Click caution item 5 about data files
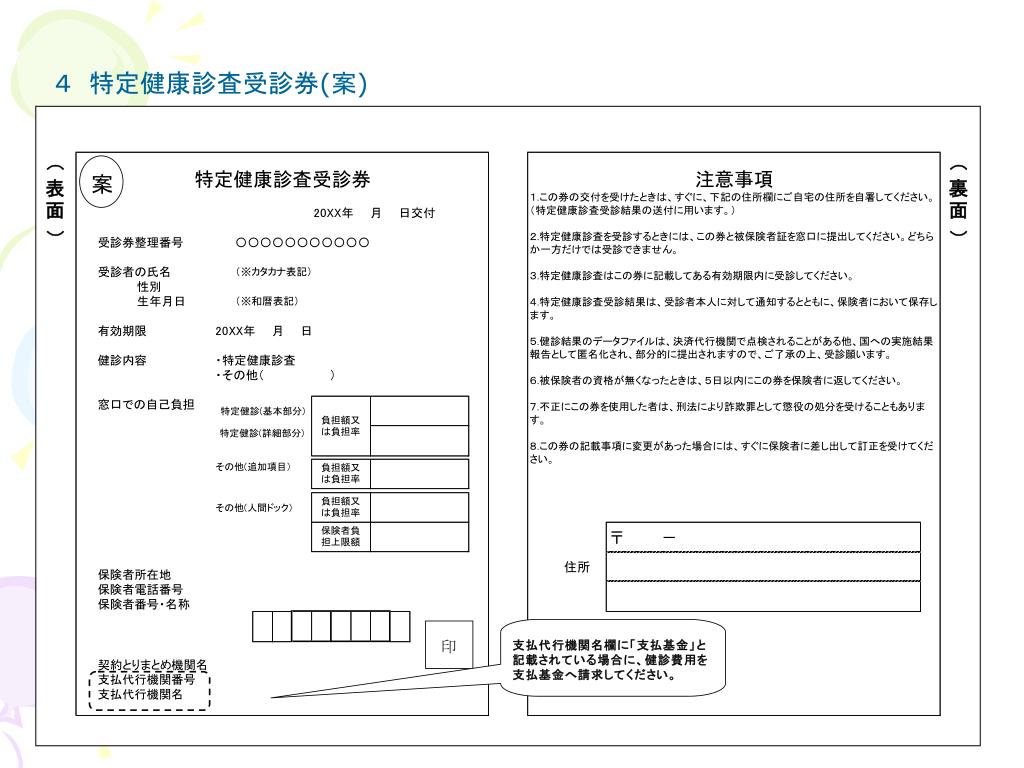This screenshot has width=1024, height=768. point(731,347)
